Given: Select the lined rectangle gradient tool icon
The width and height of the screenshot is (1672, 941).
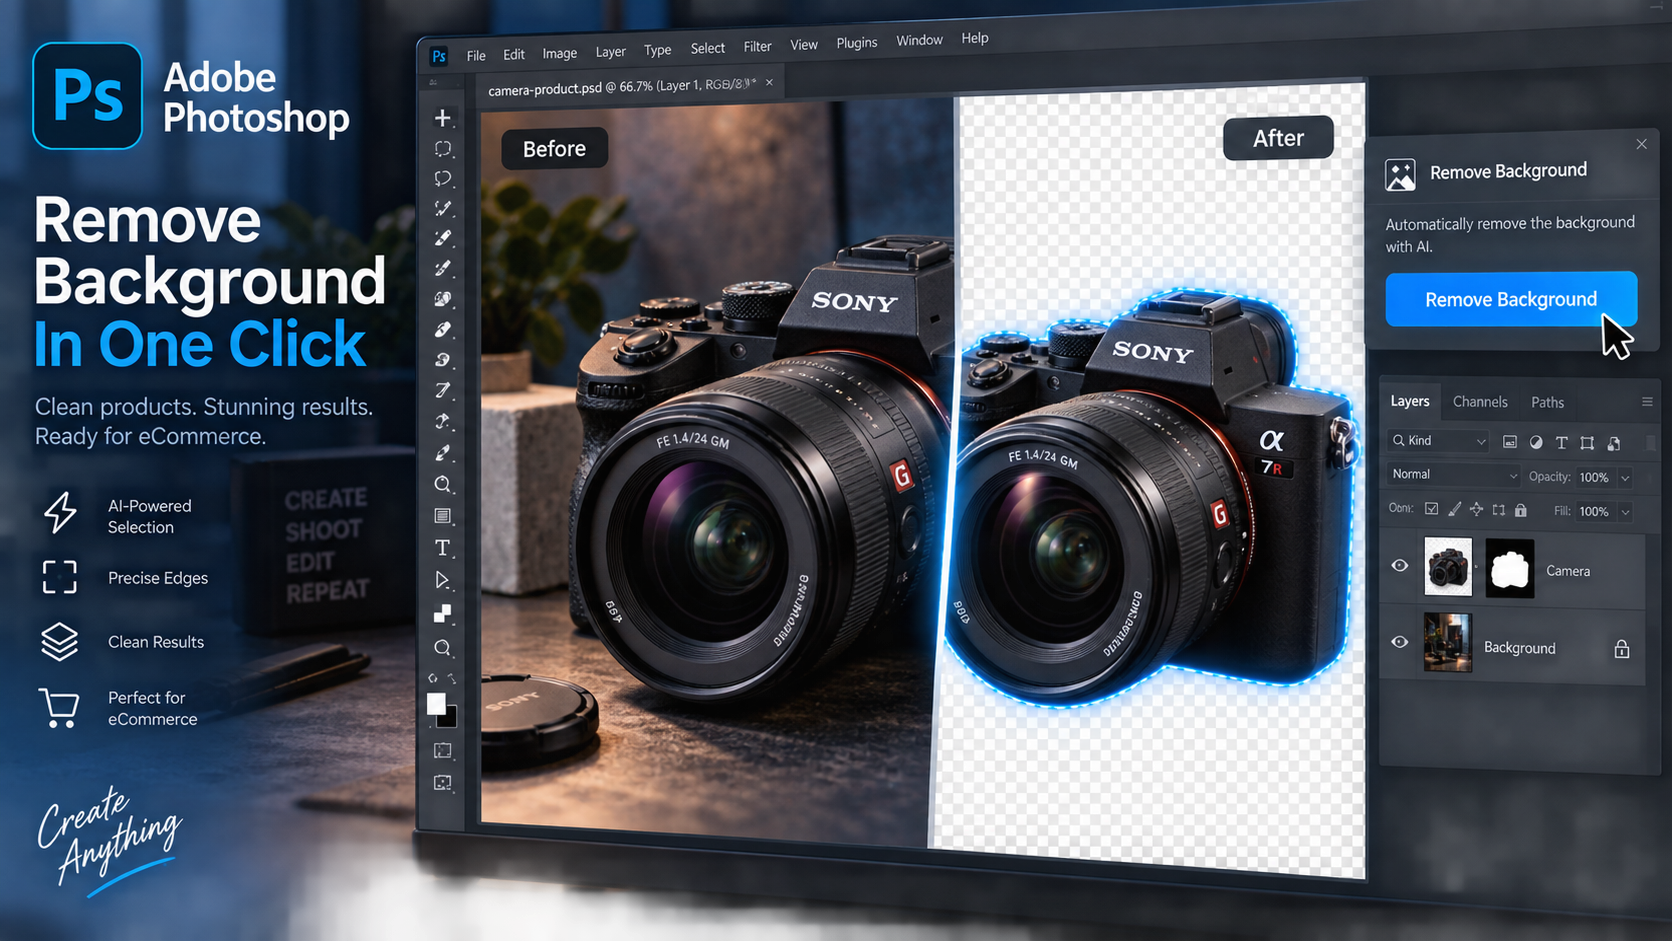Looking at the screenshot, I should pyautogui.click(x=442, y=516).
